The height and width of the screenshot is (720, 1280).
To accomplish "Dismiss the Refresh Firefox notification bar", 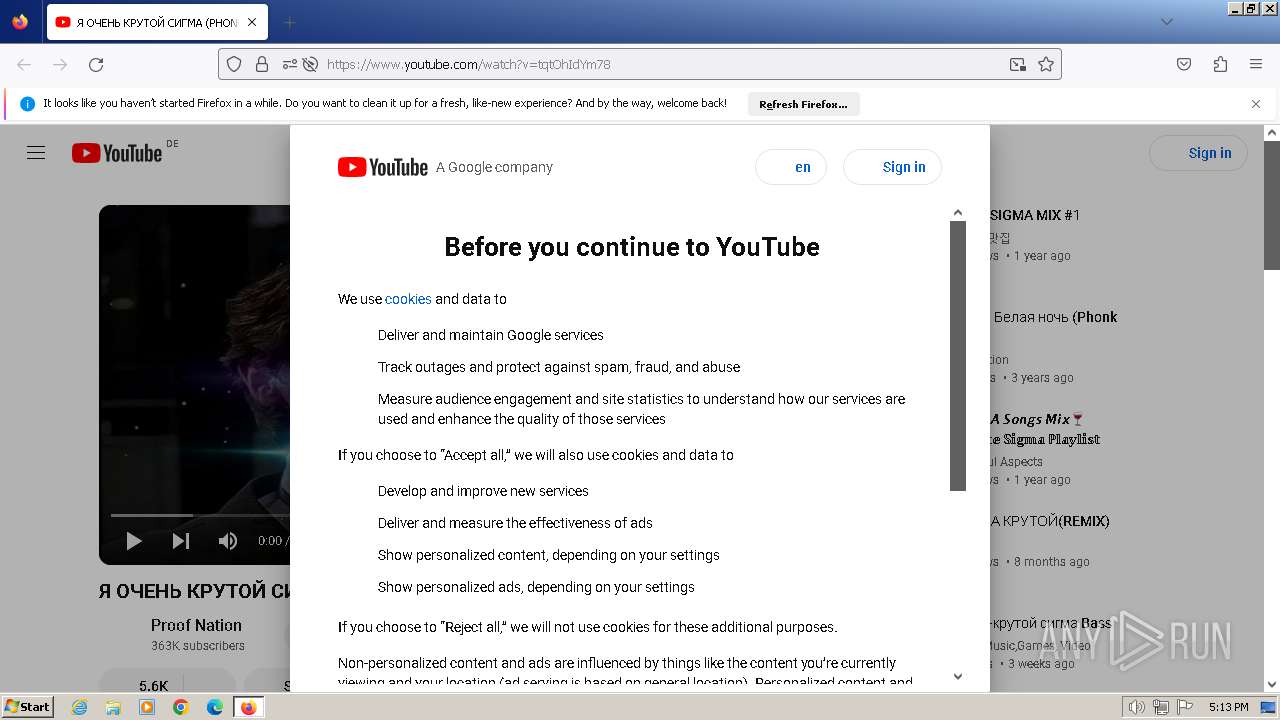I will (1256, 104).
